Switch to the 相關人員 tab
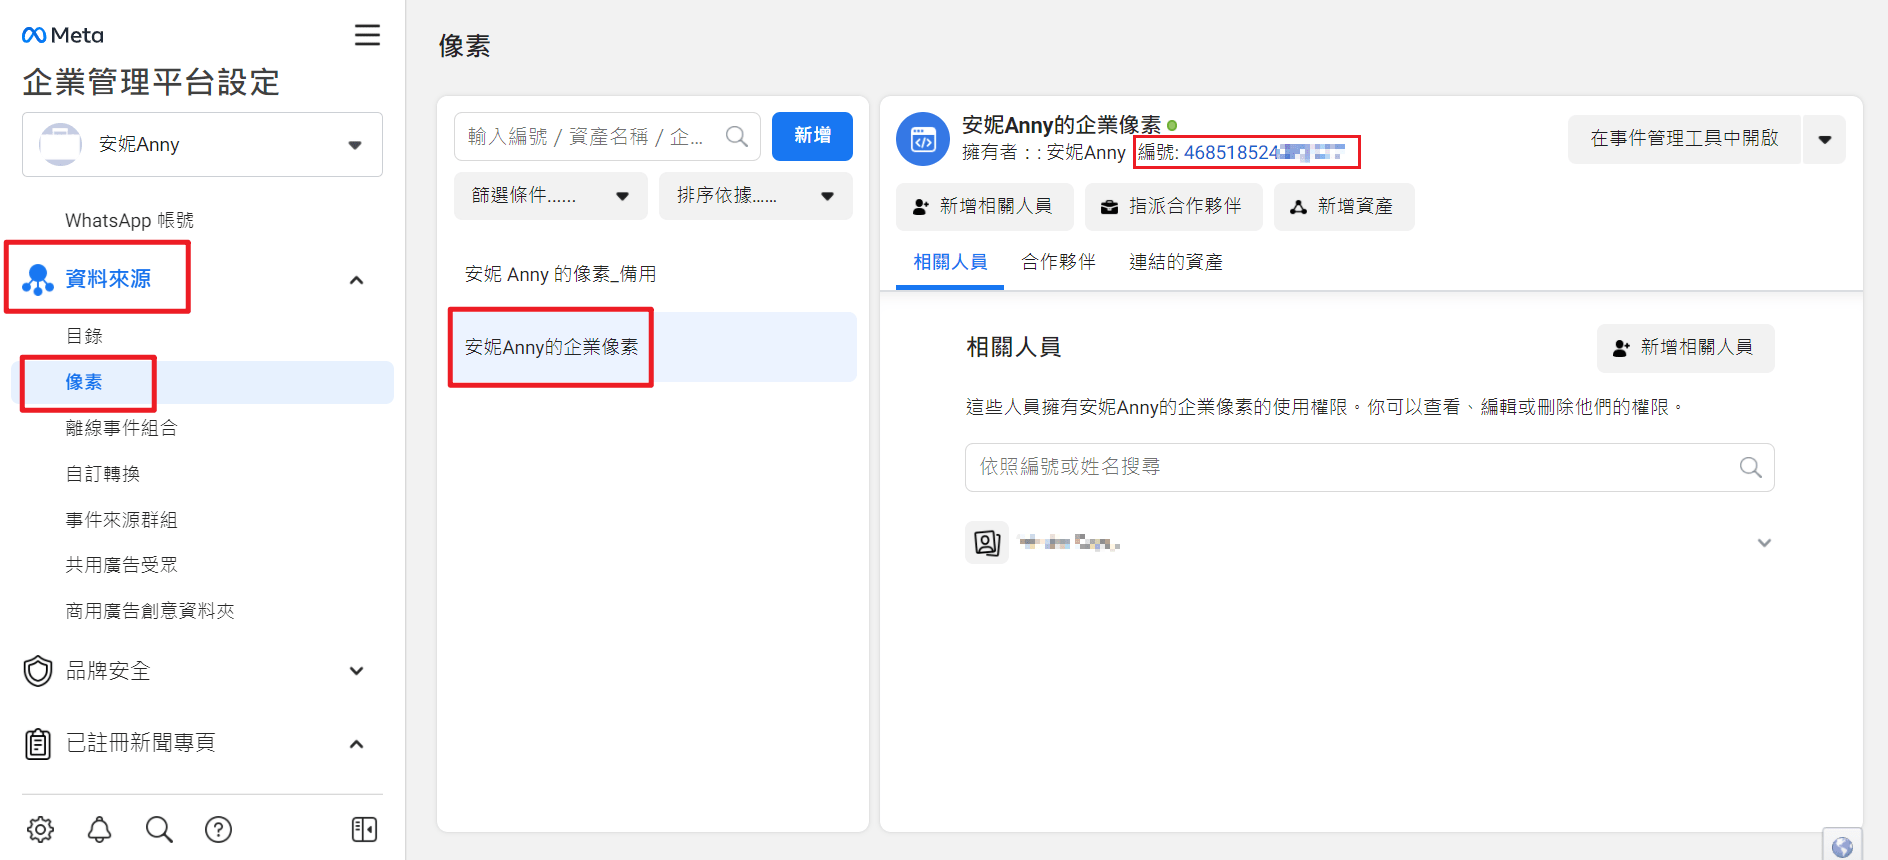 (x=950, y=262)
